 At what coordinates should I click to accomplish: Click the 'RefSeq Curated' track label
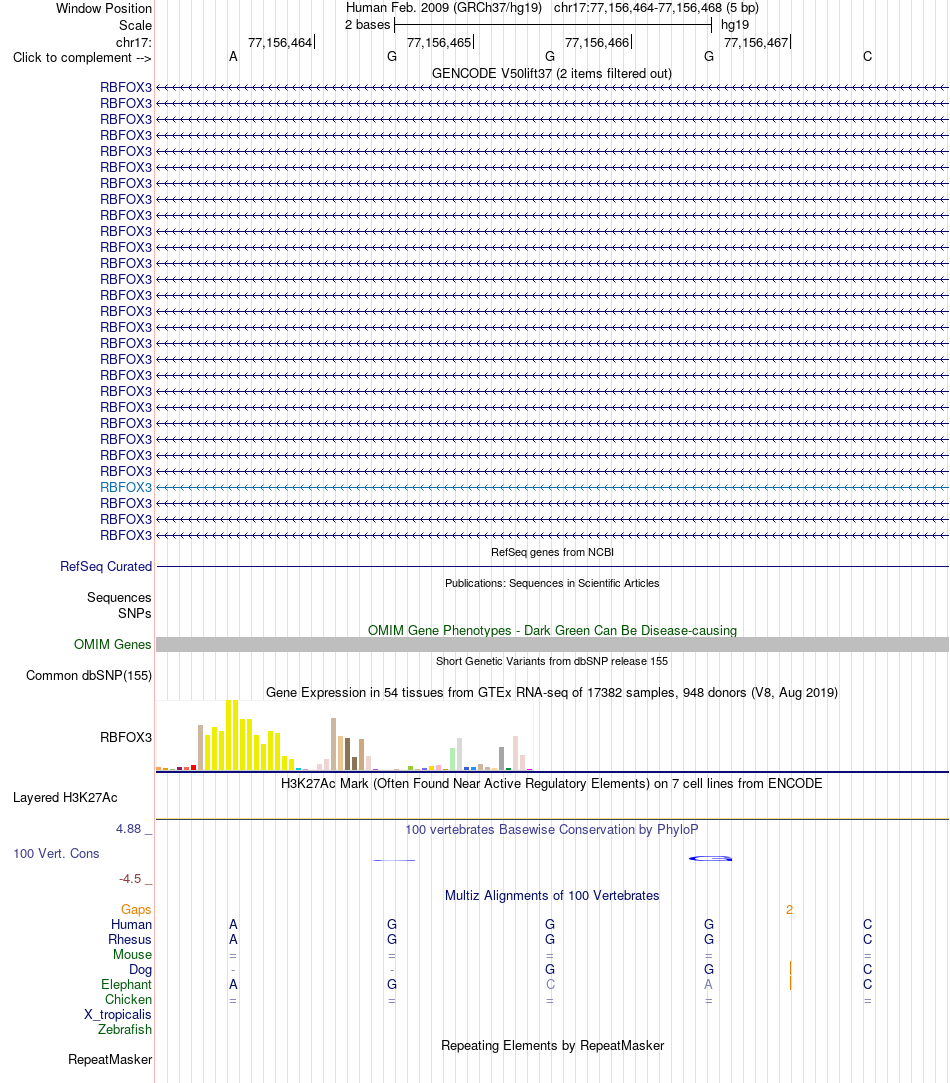[106, 566]
